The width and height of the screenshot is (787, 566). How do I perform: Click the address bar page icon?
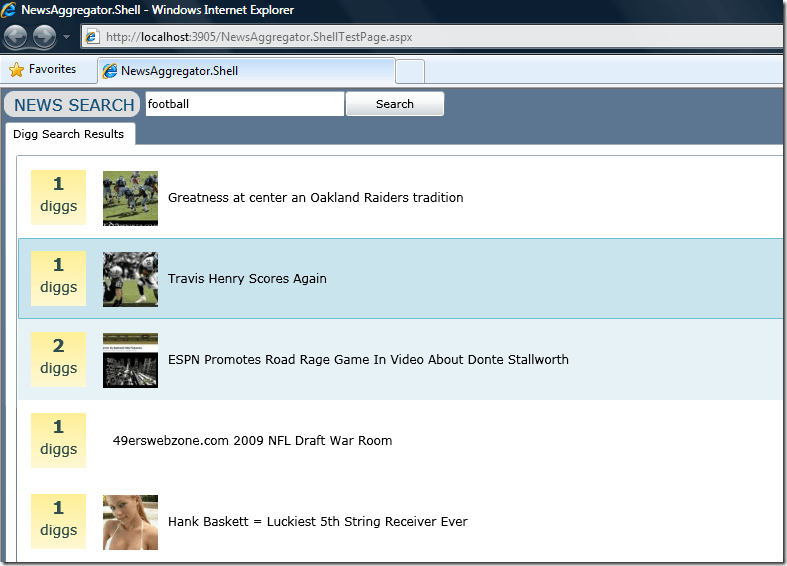pyautogui.click(x=91, y=37)
